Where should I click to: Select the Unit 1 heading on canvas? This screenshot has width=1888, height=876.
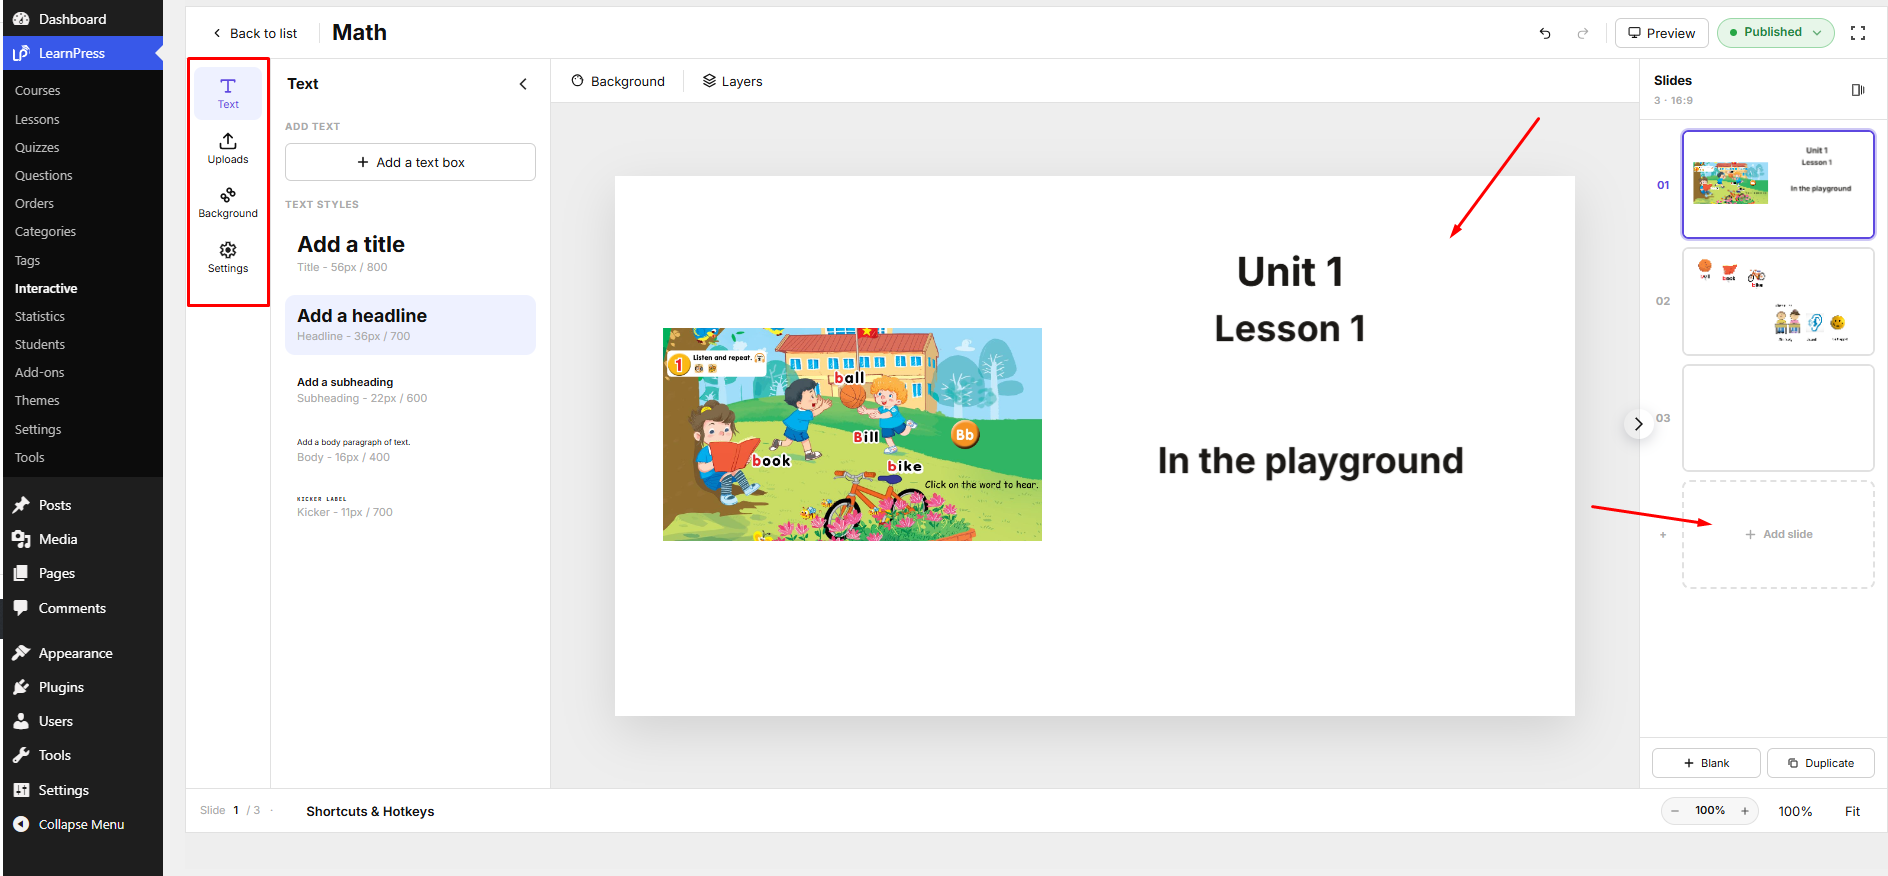[1290, 272]
